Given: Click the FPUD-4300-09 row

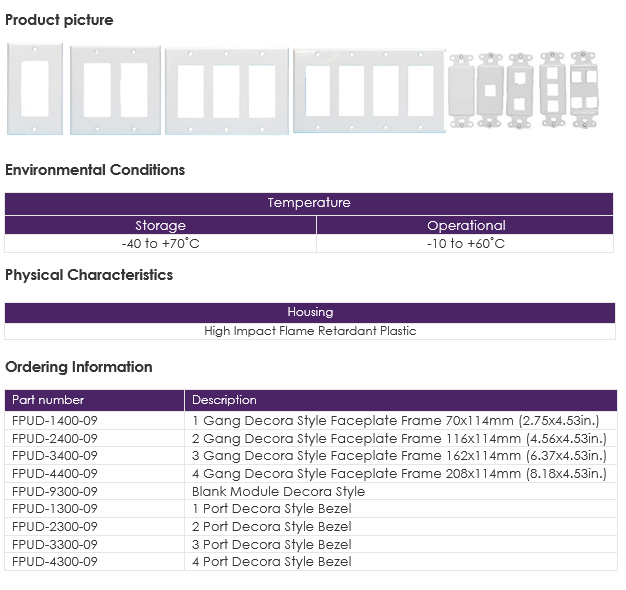Looking at the screenshot, I should click(x=311, y=562).
